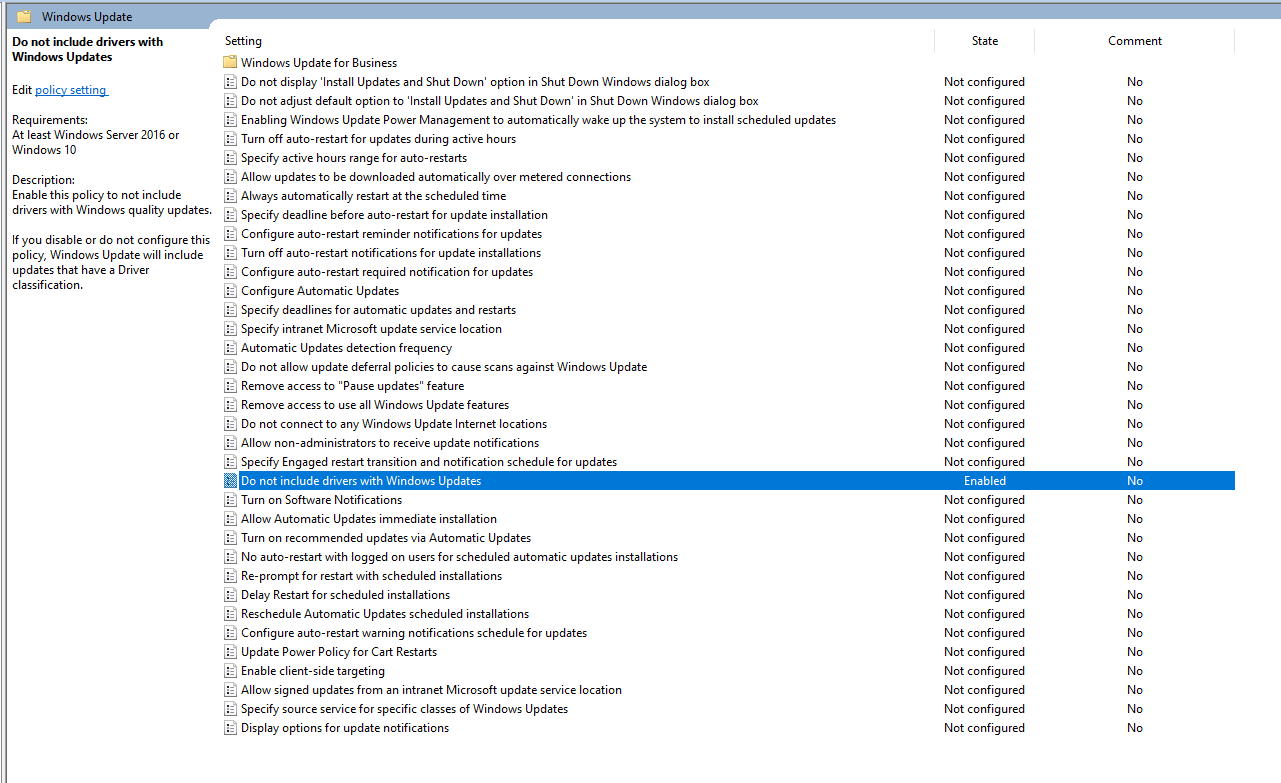
Task: Click the icon for 'Turn on Software Notifications'
Action: [x=230, y=500]
